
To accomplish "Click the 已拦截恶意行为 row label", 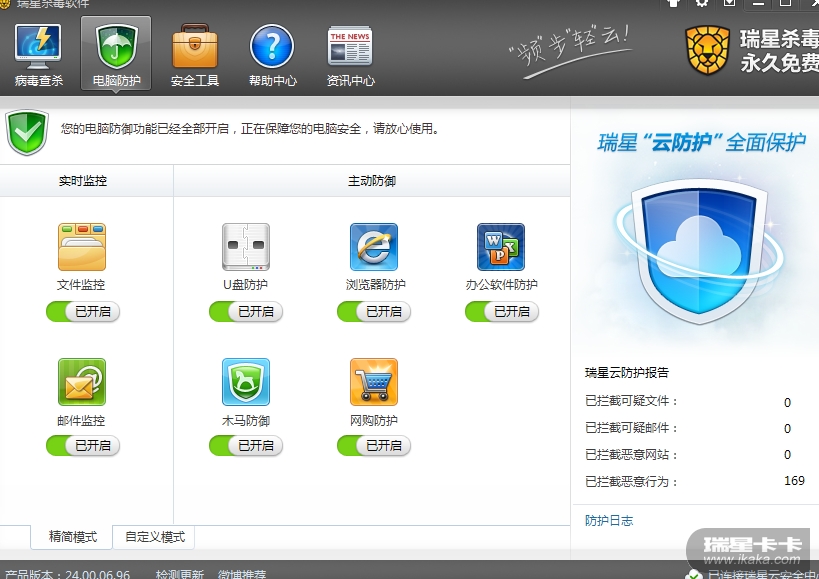I will [631, 481].
